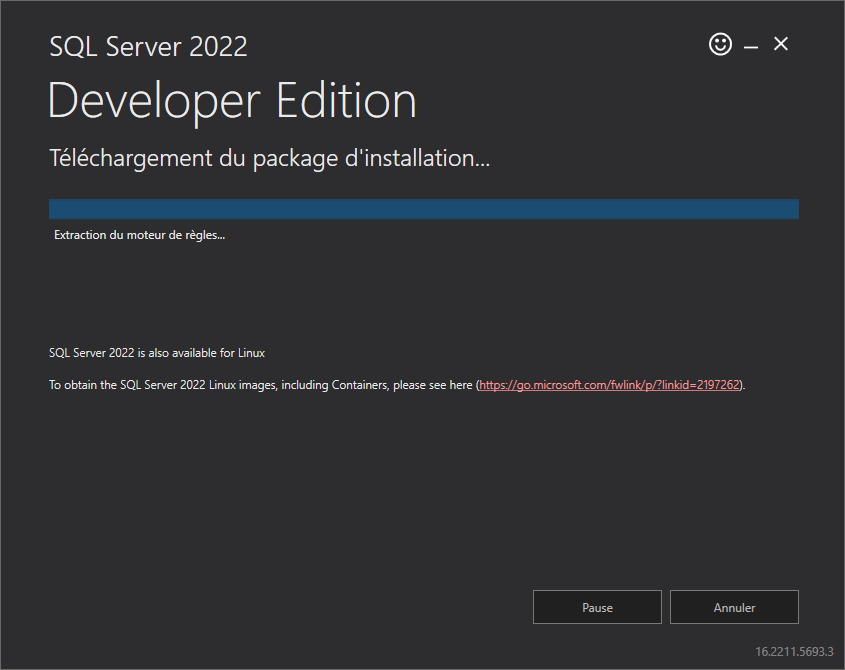
Task: Click the 'please see here' text
Action: (x=433, y=385)
